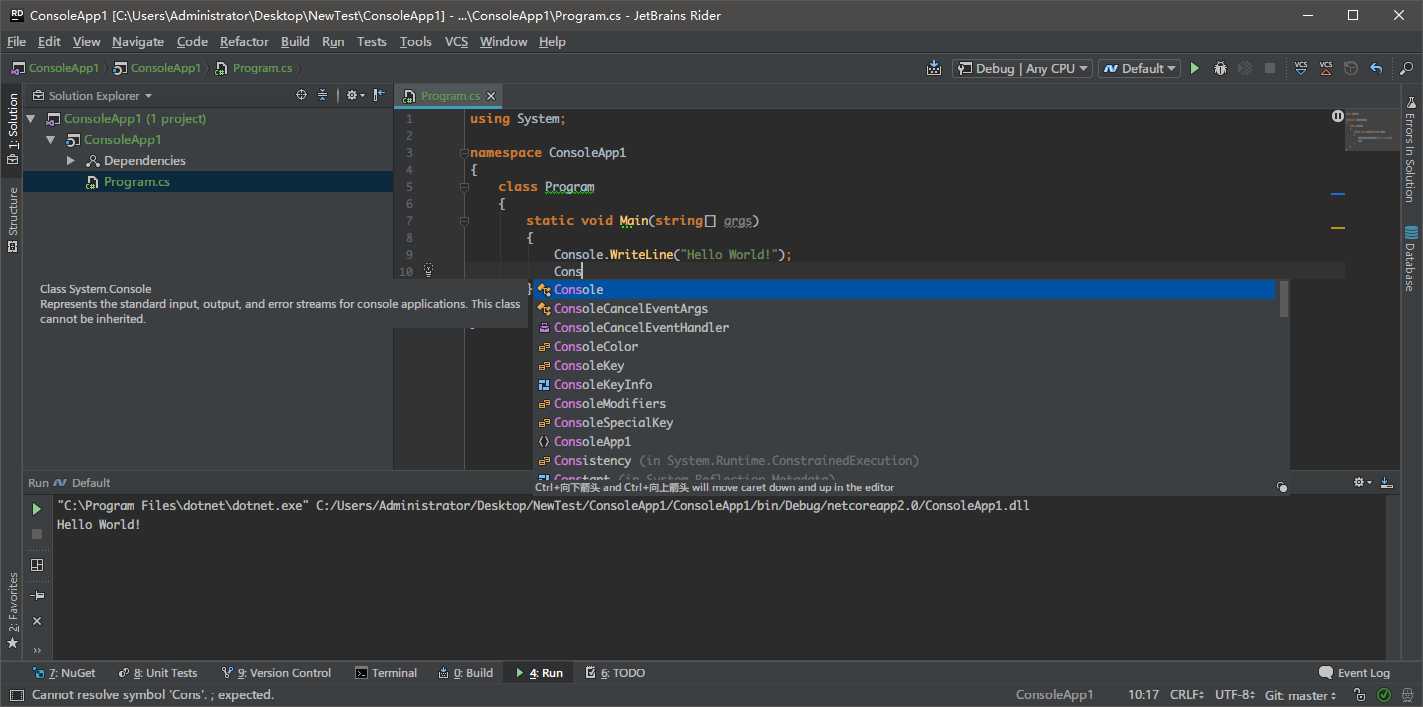Open the NuGet tool window
The width and height of the screenshot is (1423, 707).
coord(64,673)
